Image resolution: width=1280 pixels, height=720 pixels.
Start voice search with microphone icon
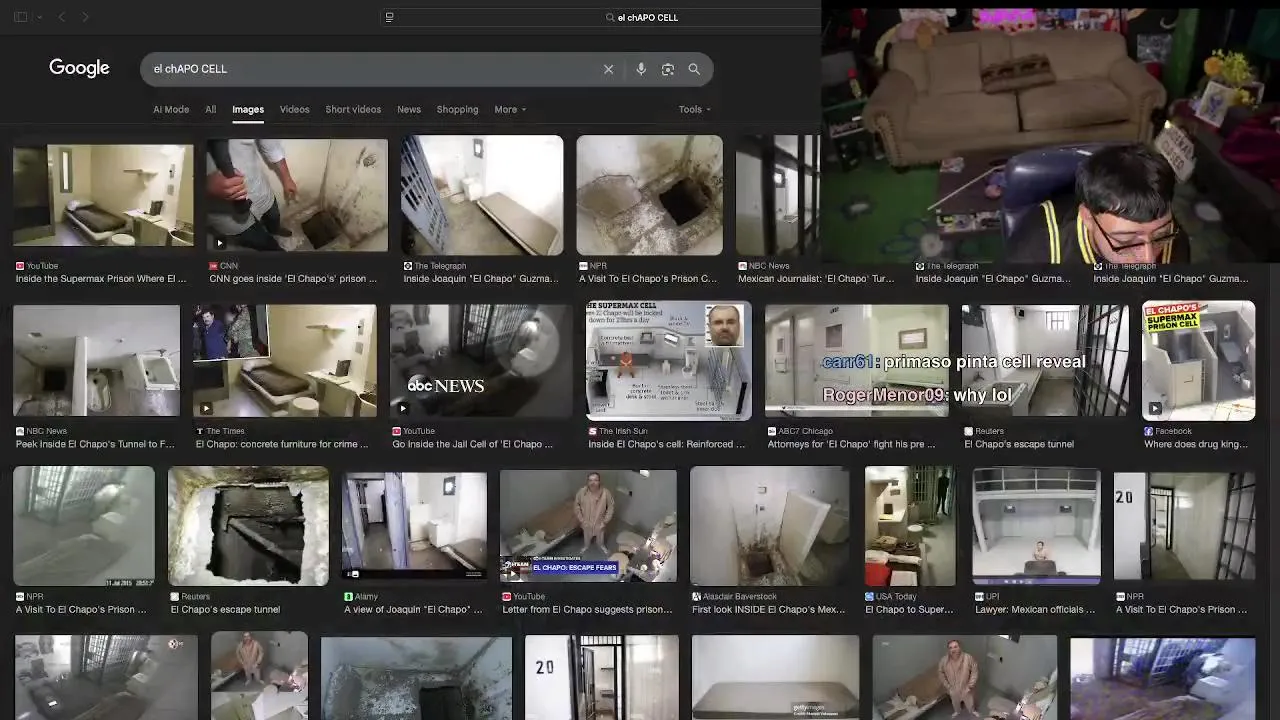pyautogui.click(x=641, y=69)
